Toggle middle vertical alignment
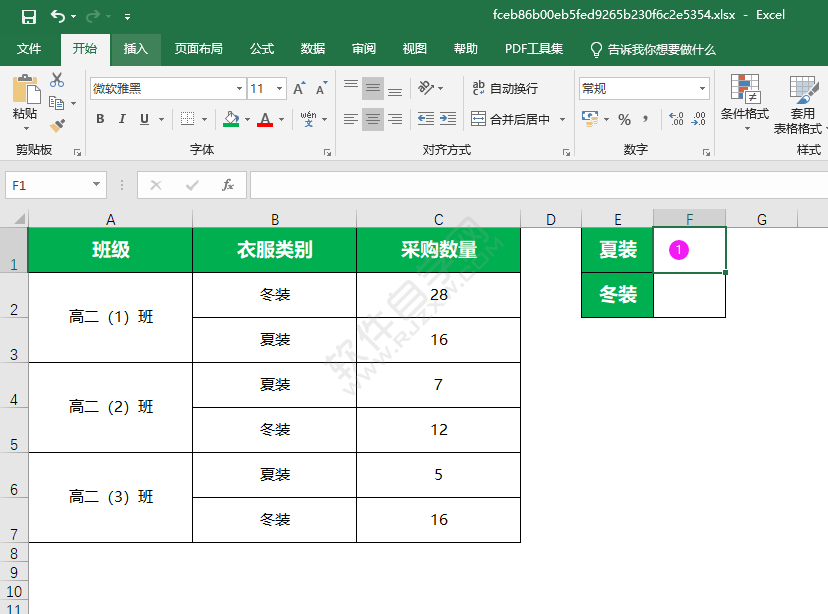 pos(371,88)
